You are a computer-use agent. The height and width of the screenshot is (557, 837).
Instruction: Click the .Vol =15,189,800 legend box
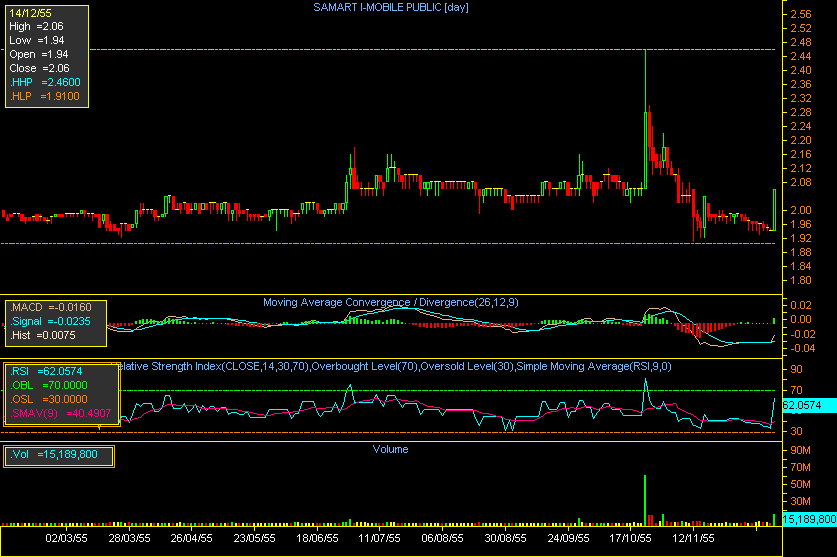tap(59, 456)
